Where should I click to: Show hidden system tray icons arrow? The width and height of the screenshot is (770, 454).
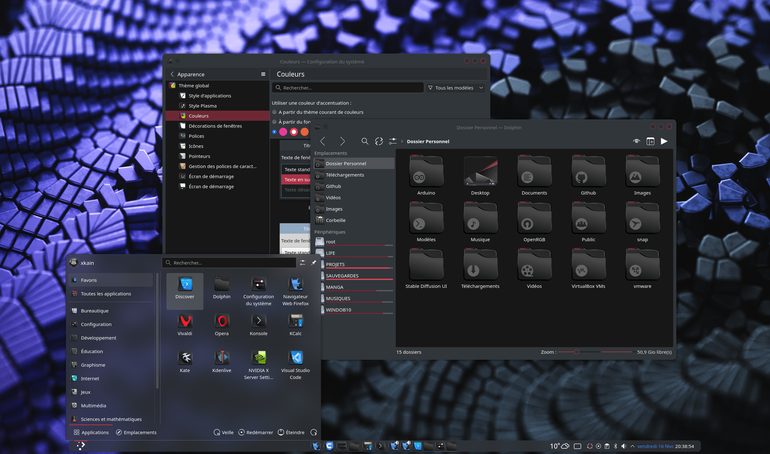click(x=632, y=446)
